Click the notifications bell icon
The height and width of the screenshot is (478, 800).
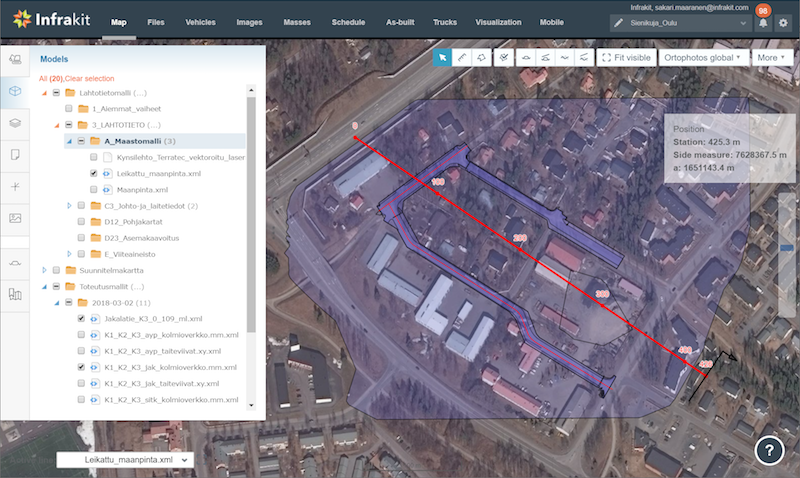point(763,22)
